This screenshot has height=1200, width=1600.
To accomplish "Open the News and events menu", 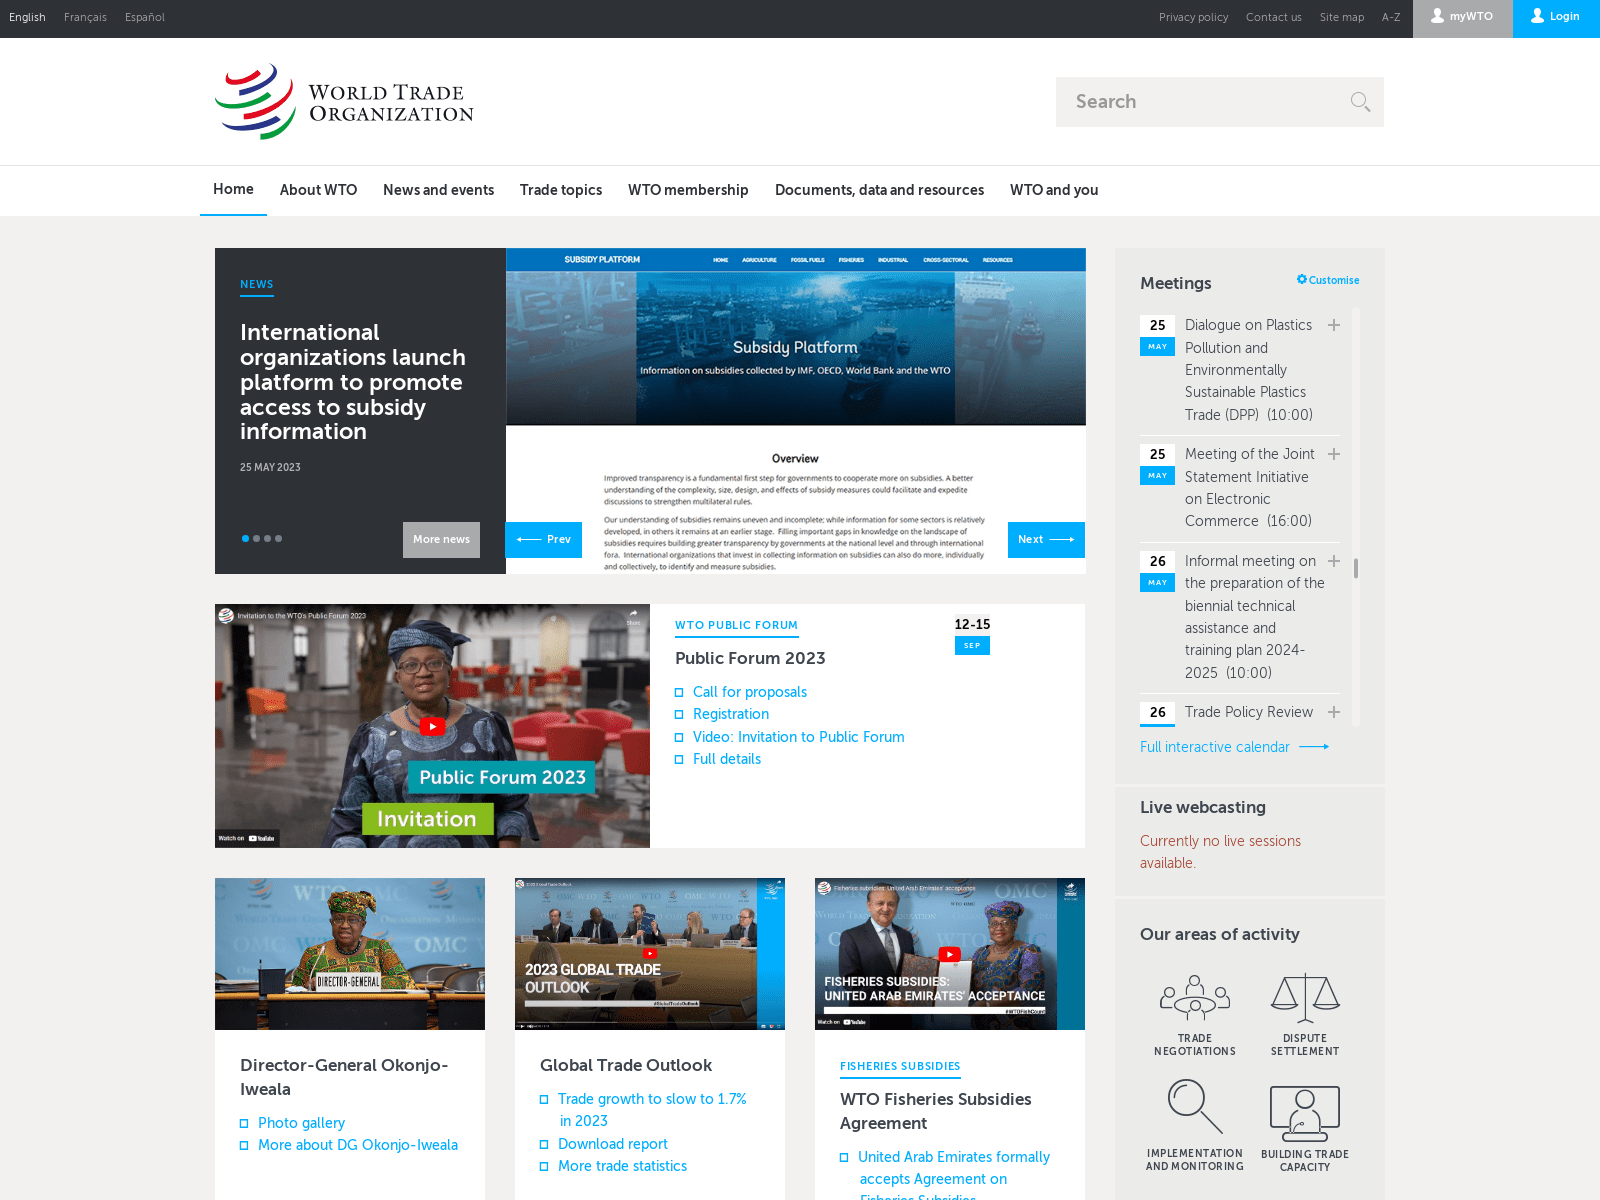I will [x=438, y=190].
